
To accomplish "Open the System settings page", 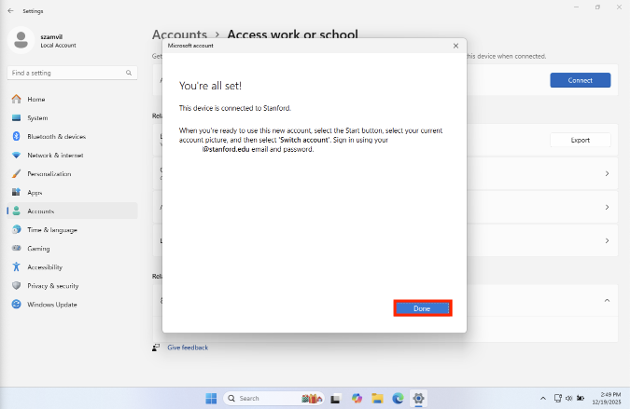I will (72, 118).
